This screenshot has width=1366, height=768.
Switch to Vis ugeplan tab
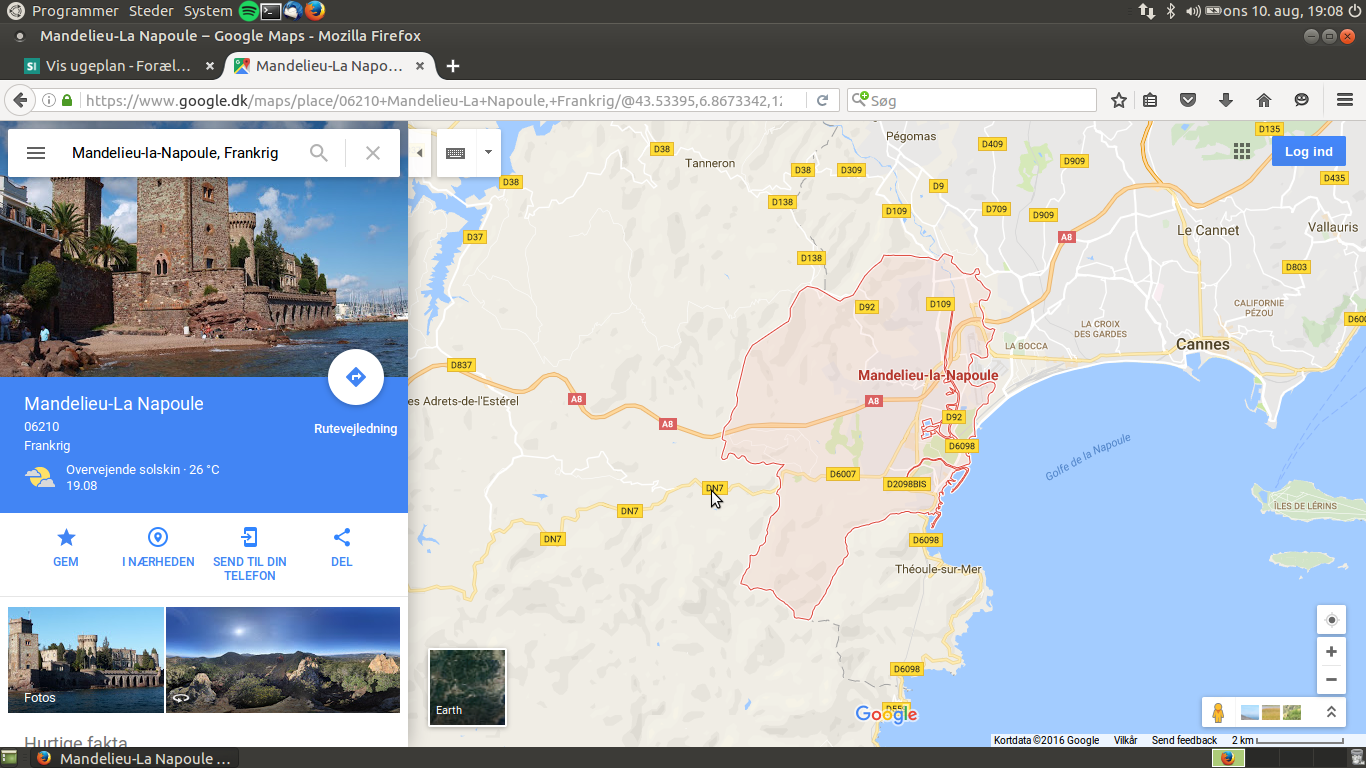tap(118, 66)
